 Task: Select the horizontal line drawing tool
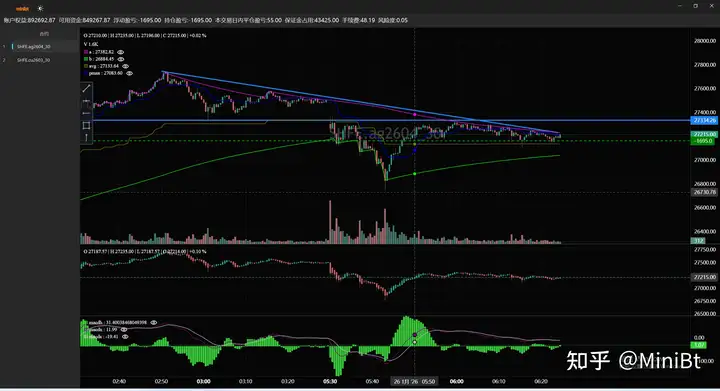[86, 113]
